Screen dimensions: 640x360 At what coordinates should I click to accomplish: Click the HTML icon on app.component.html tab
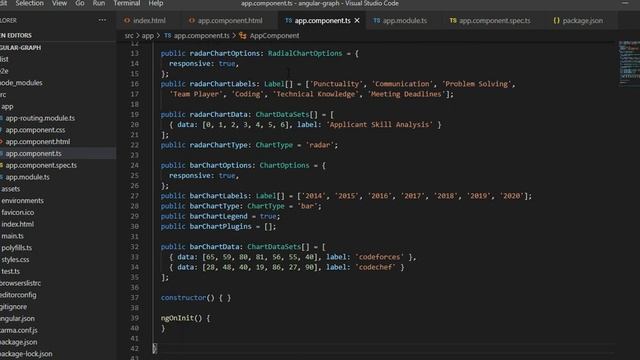point(191,20)
